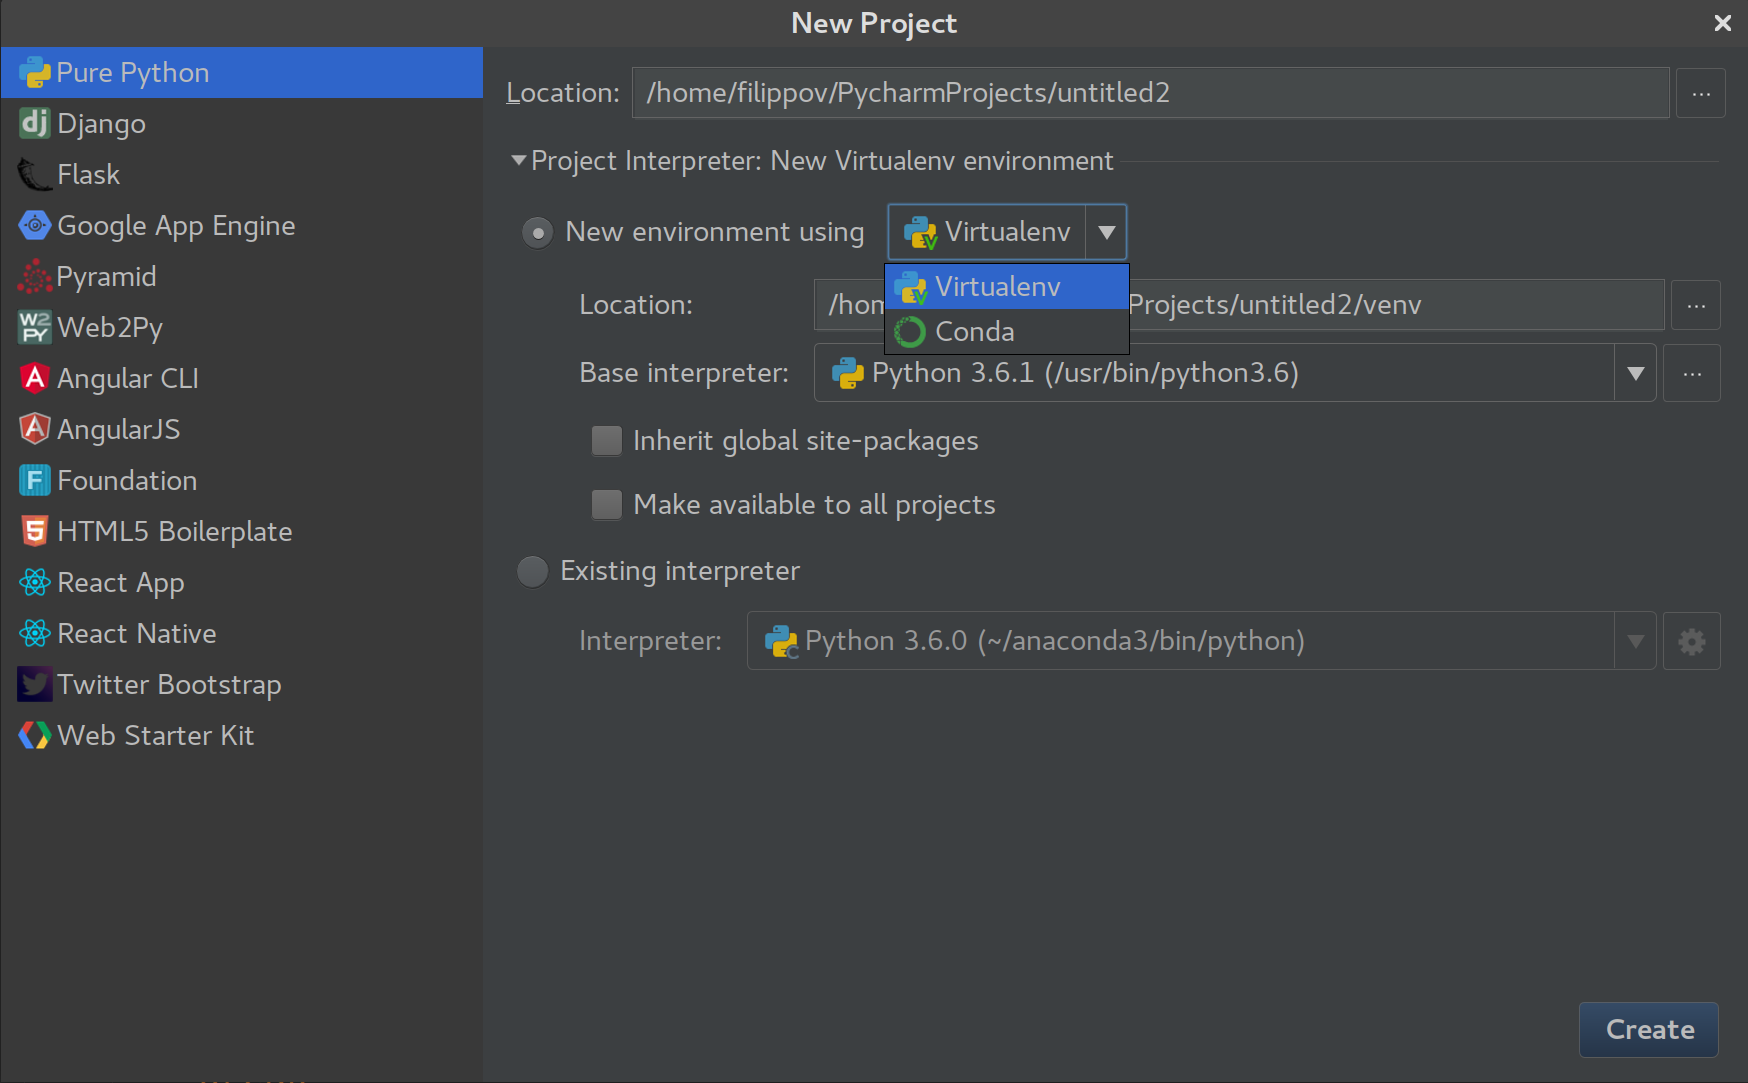Choose Google App Engine project type
1748x1083 pixels.
tap(242, 226)
